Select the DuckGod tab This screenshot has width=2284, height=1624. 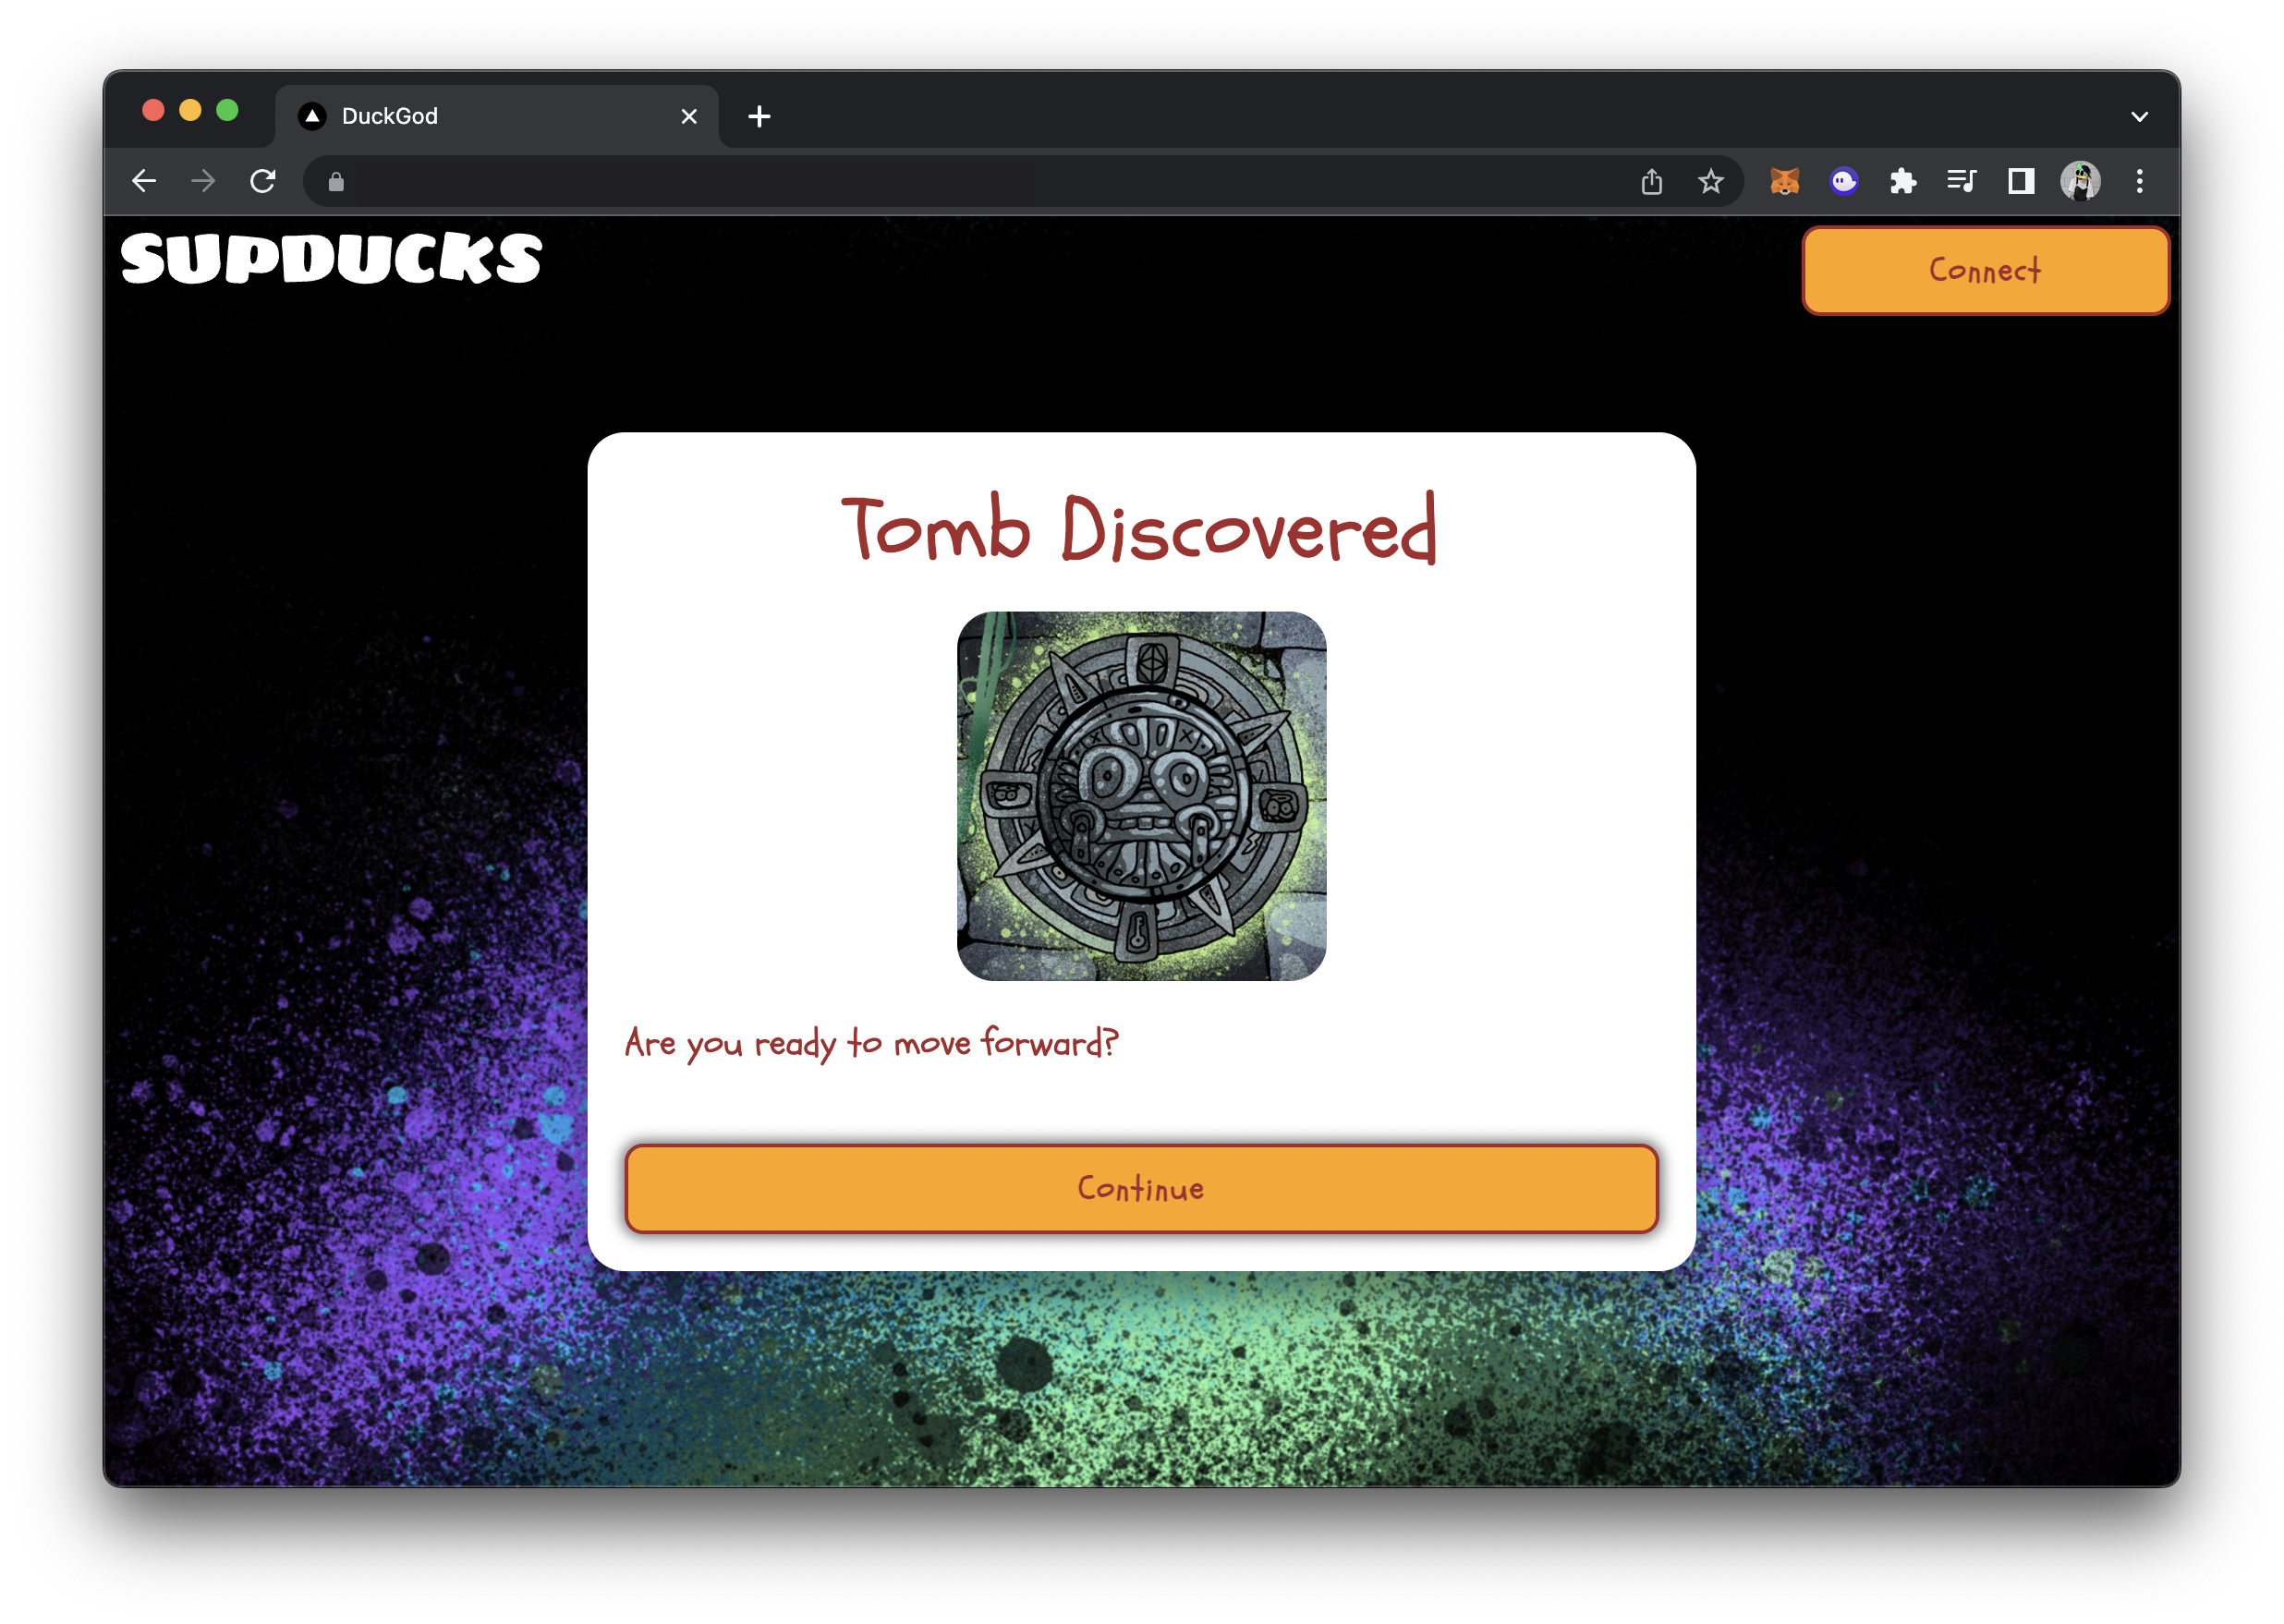tap(497, 117)
